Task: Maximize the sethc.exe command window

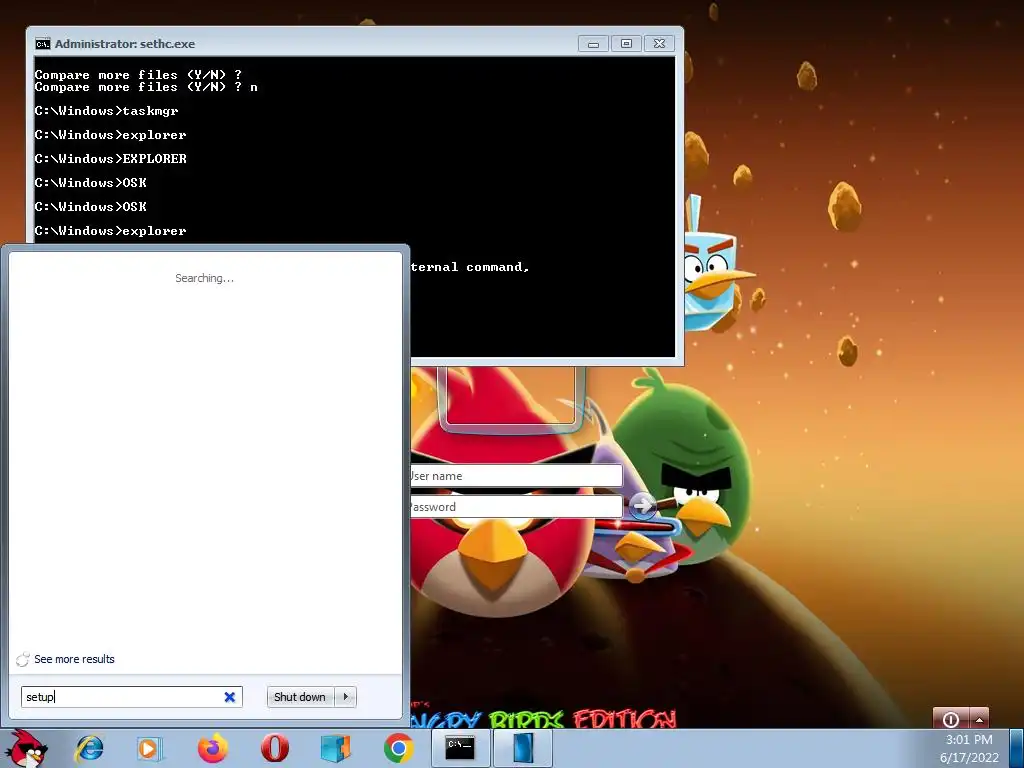Action: [x=626, y=44]
